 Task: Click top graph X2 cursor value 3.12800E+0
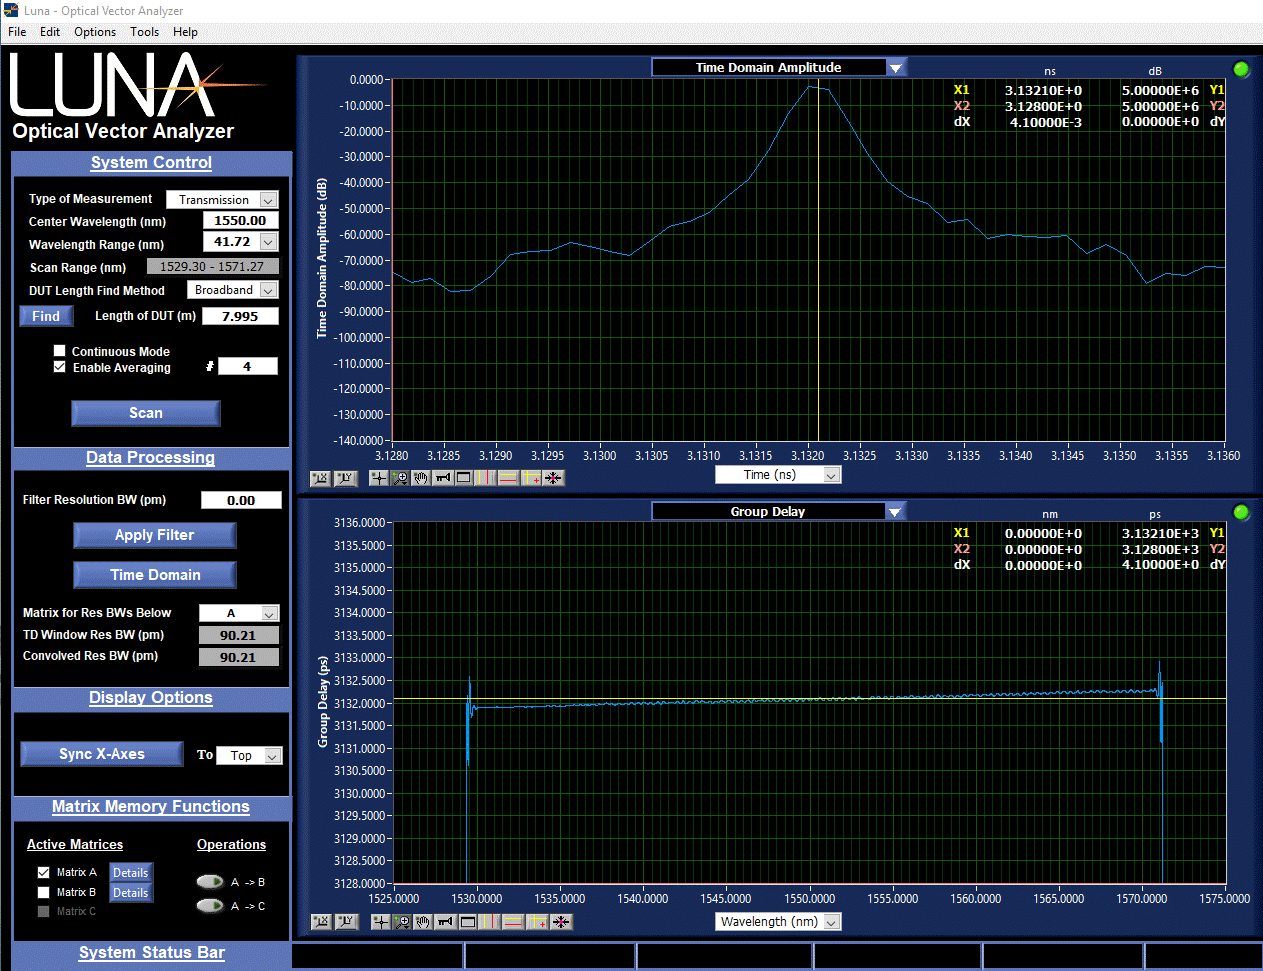pyautogui.click(x=1043, y=106)
